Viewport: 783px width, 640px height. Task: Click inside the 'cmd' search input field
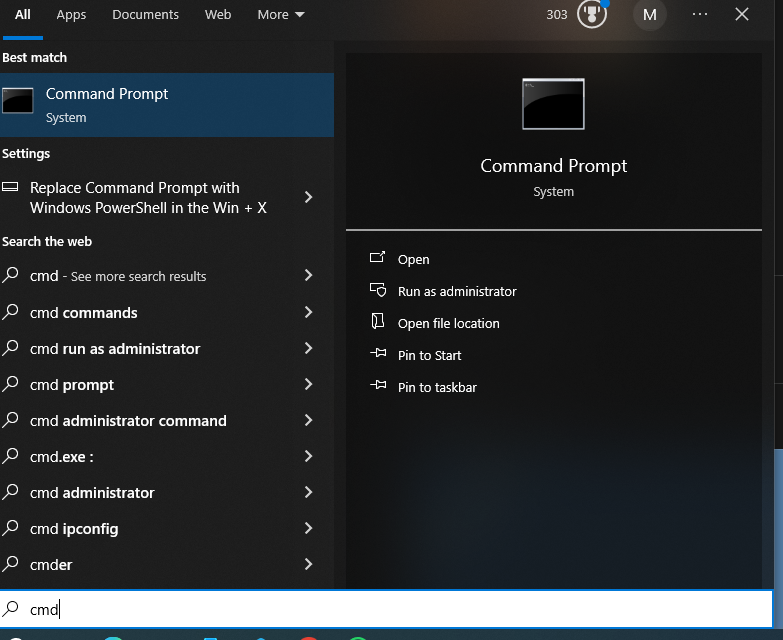point(387,609)
